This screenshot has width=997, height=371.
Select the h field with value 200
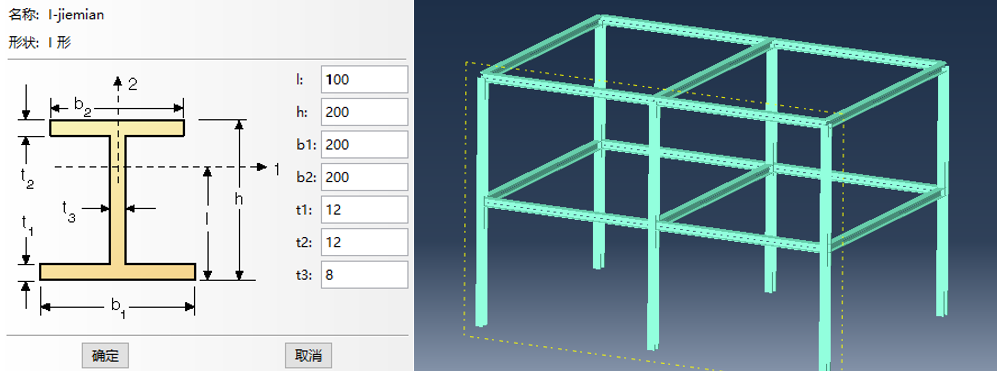point(364,112)
